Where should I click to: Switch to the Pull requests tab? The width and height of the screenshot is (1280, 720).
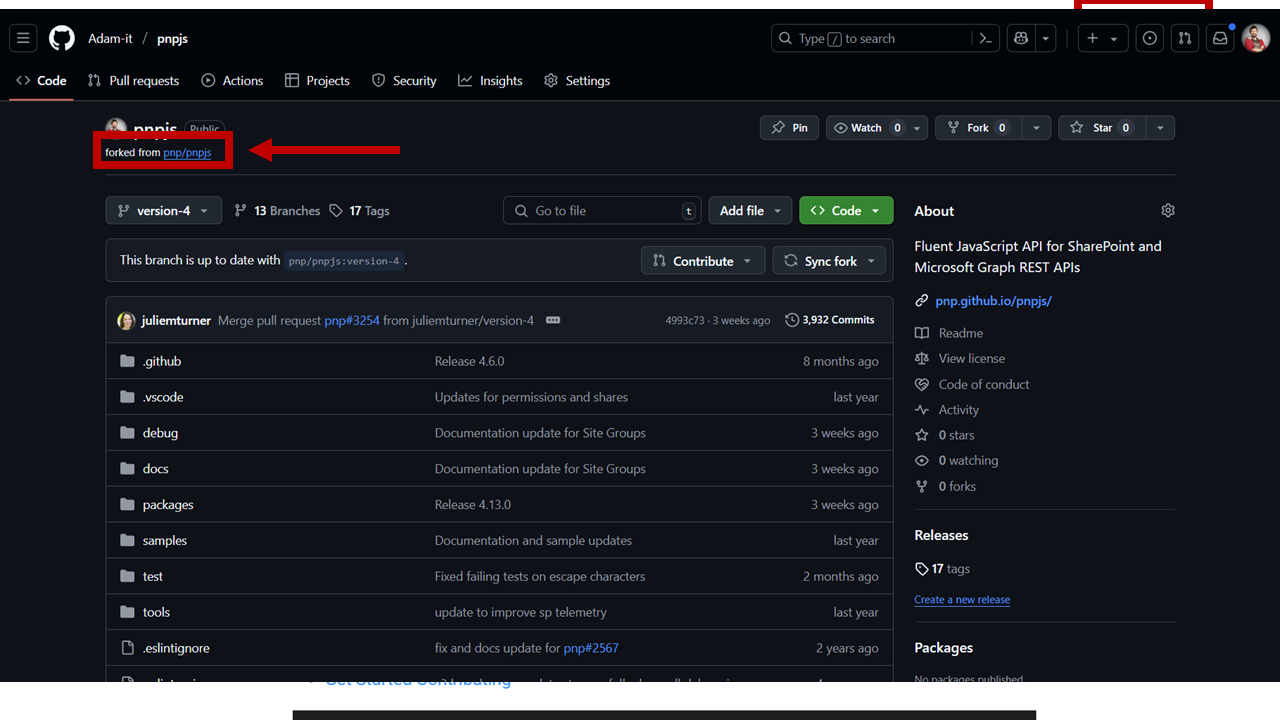[133, 81]
